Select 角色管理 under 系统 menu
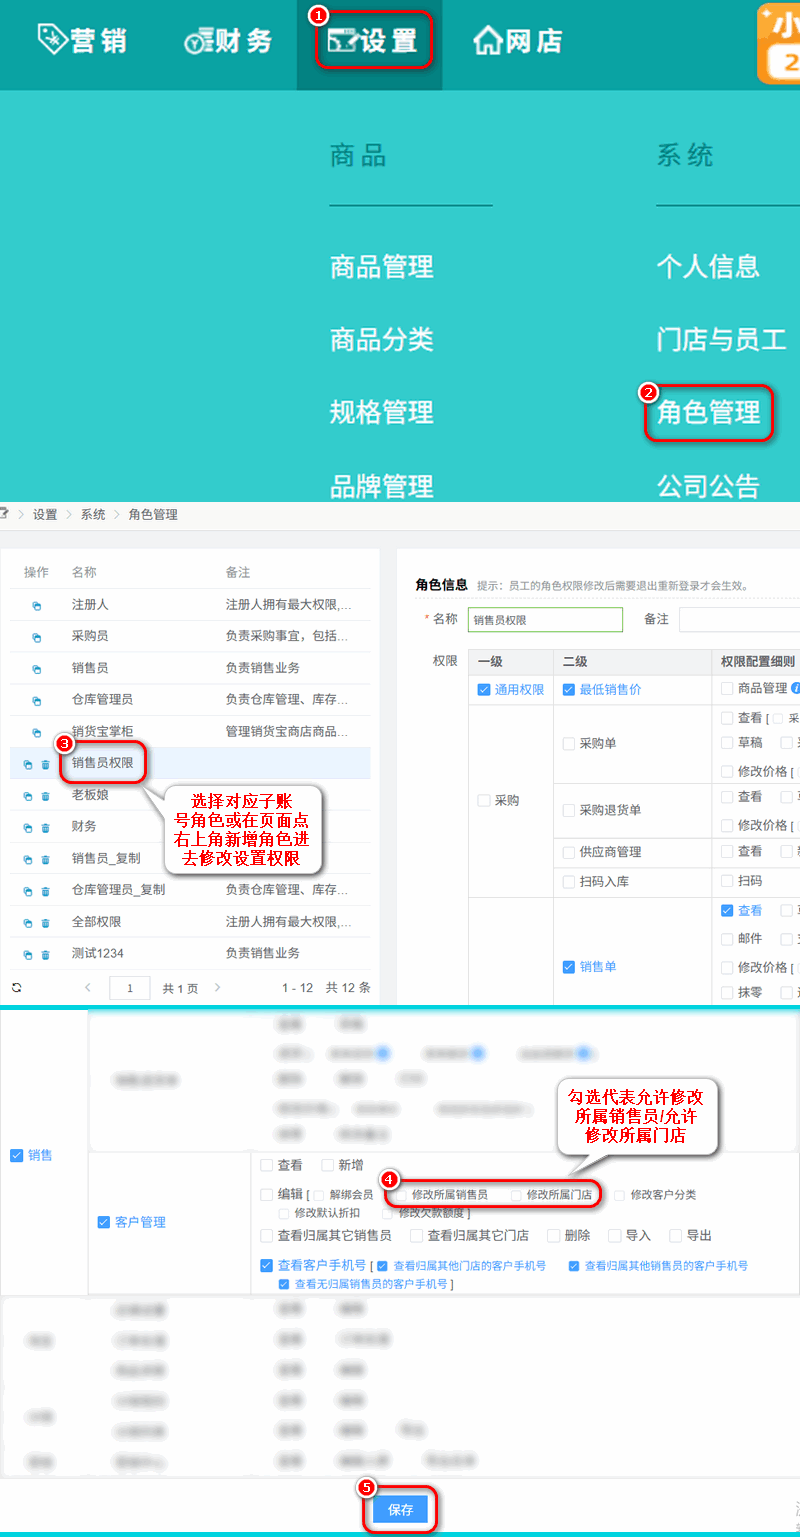The width and height of the screenshot is (800, 1537). (x=708, y=412)
